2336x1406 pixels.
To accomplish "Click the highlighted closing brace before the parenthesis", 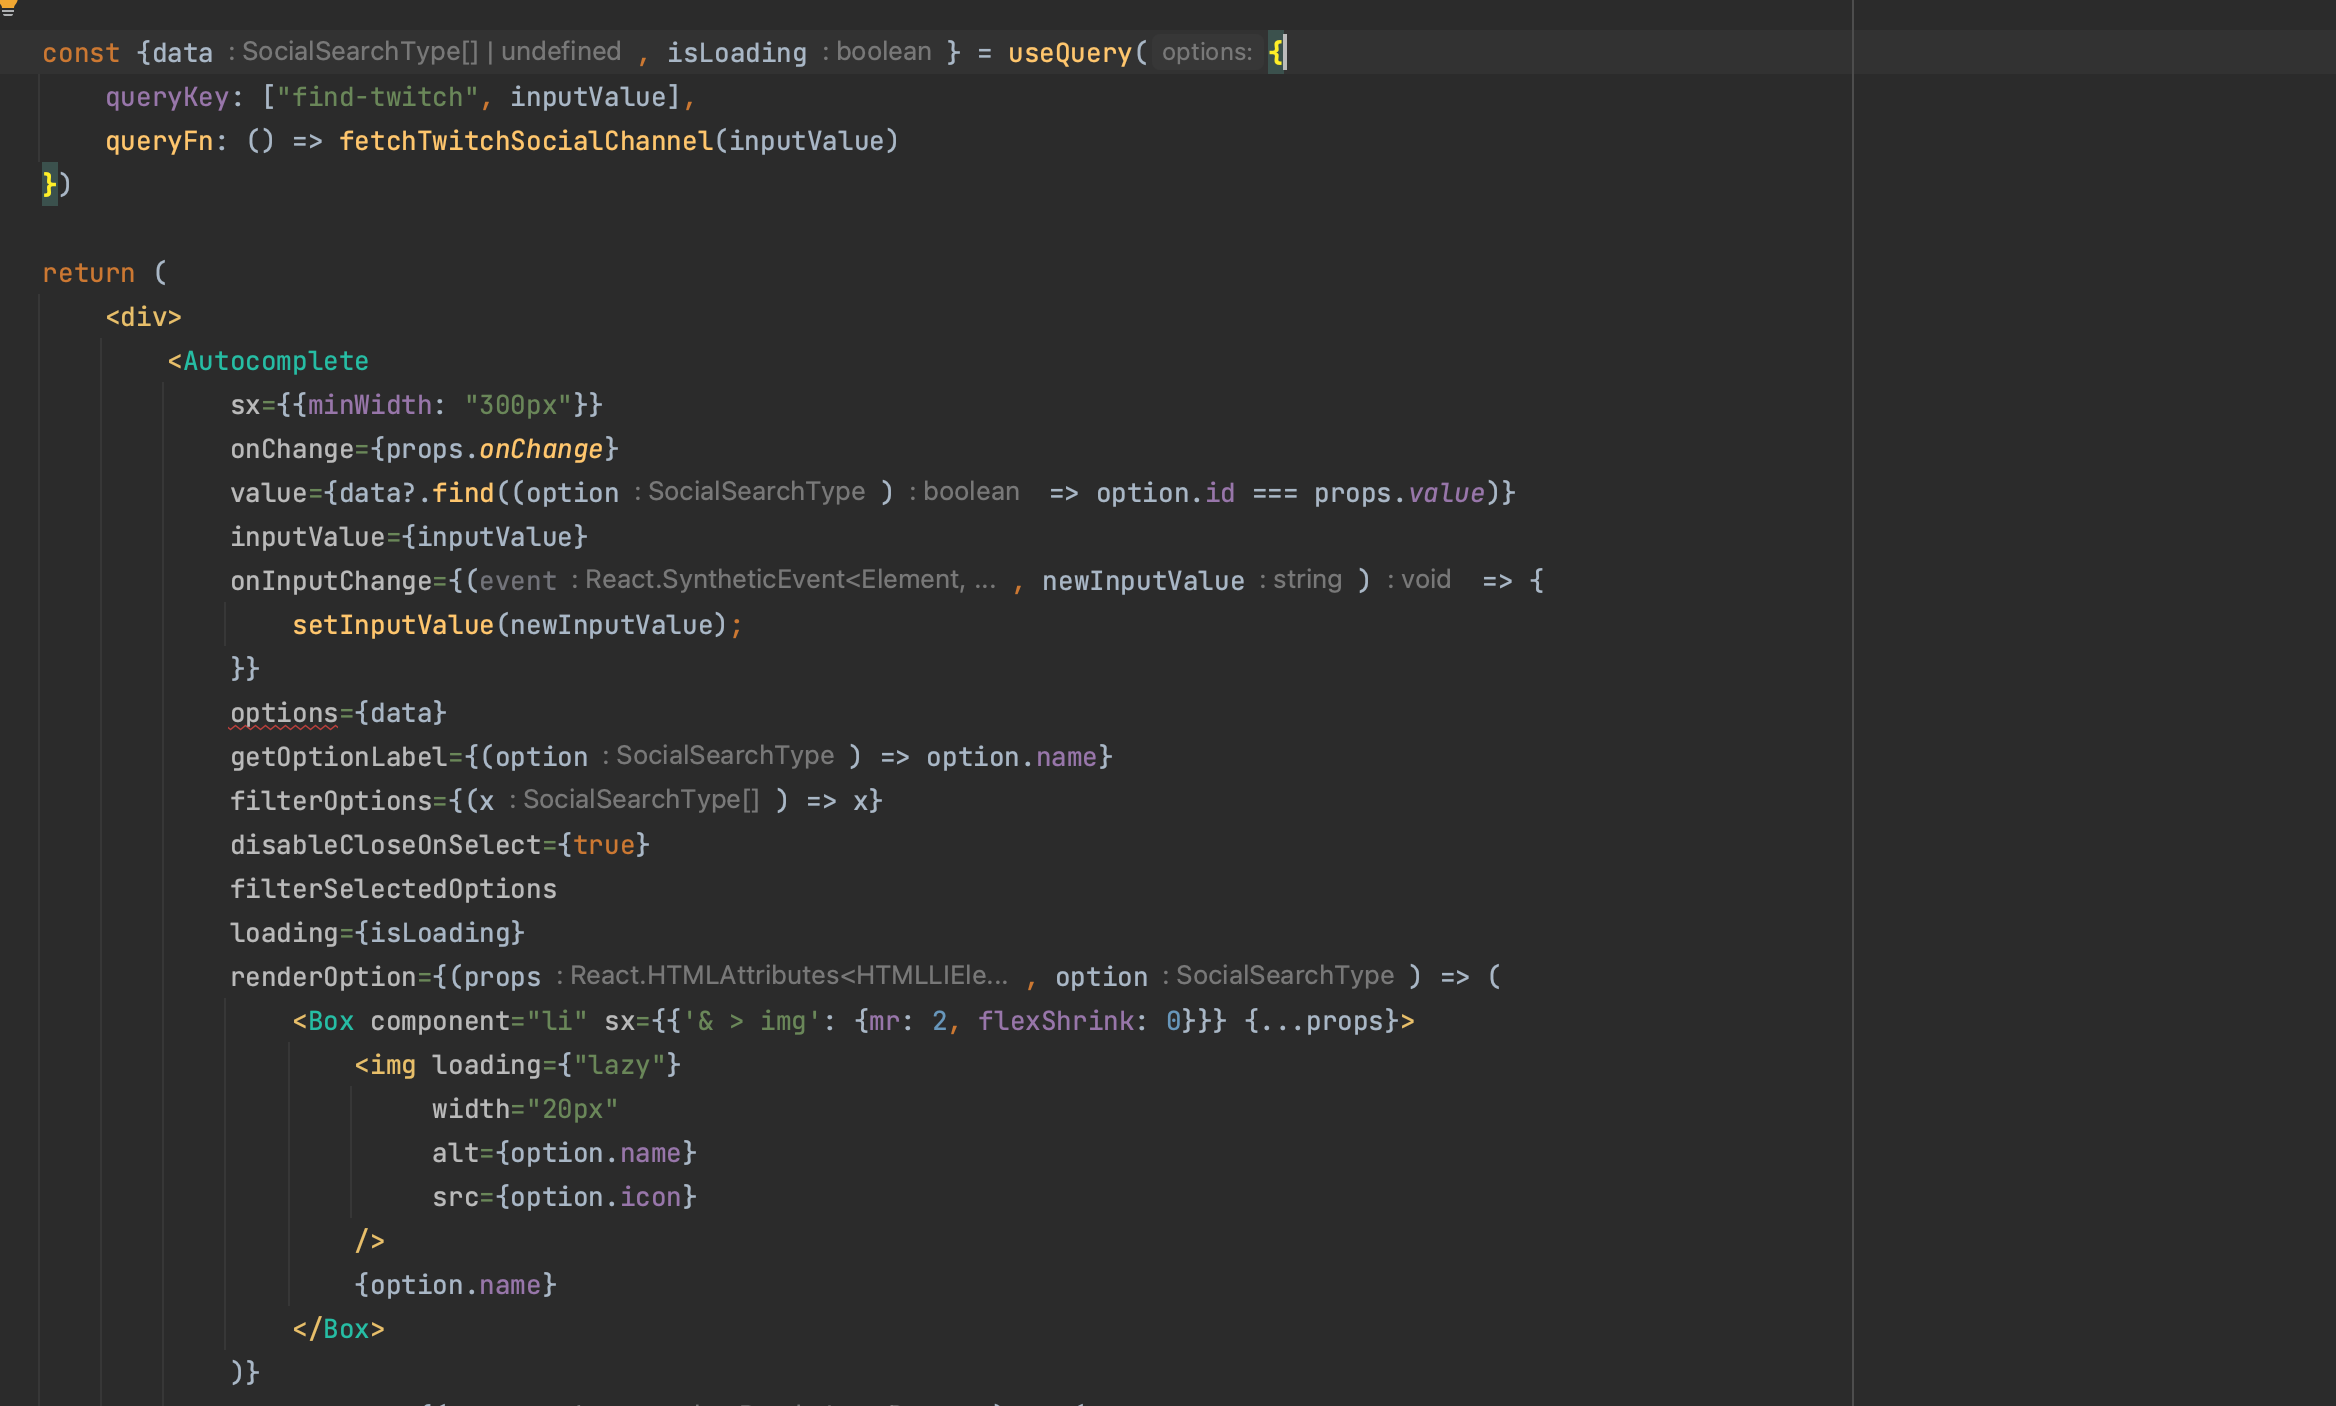I will tap(49, 185).
